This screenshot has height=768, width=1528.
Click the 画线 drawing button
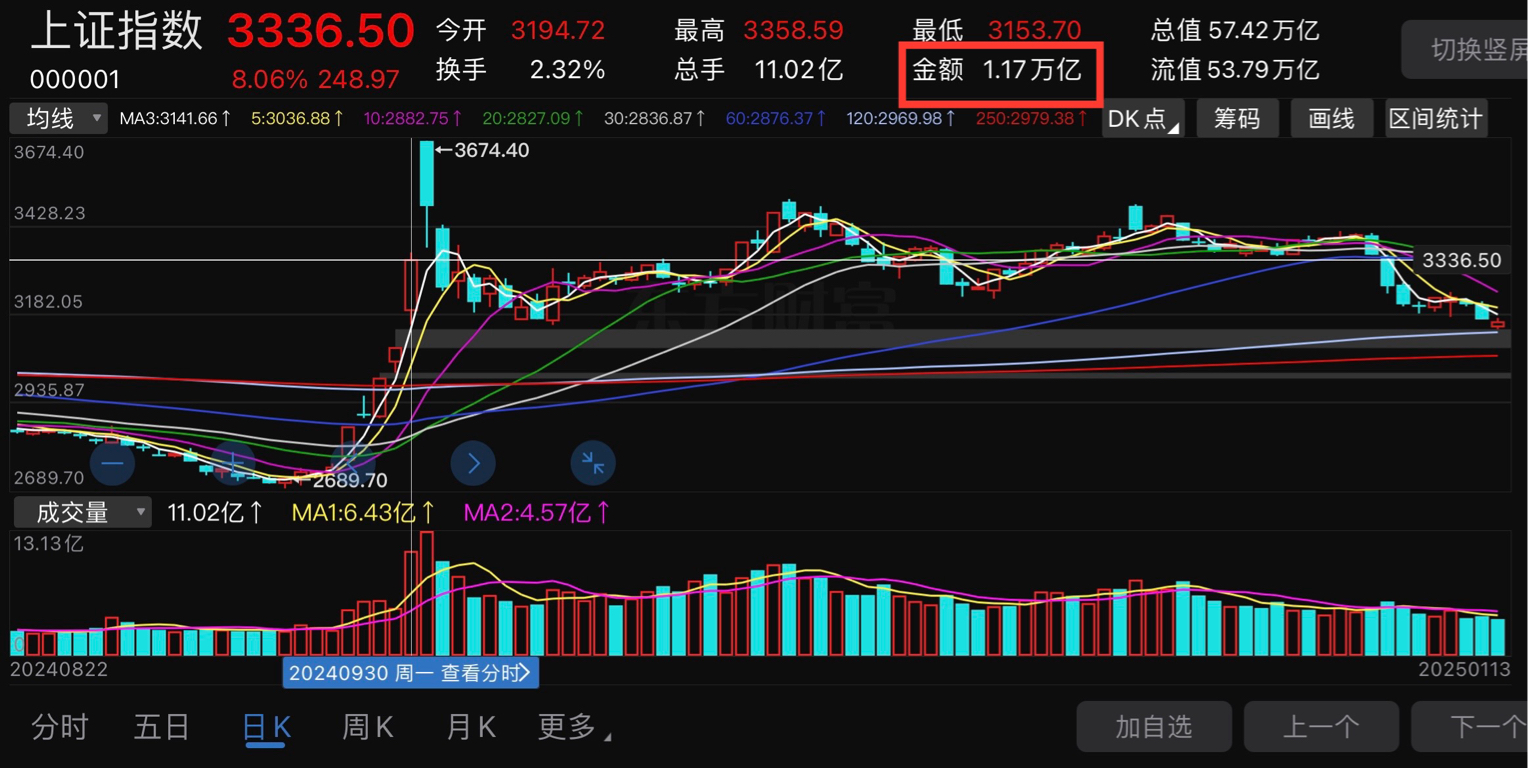[x=1331, y=119]
